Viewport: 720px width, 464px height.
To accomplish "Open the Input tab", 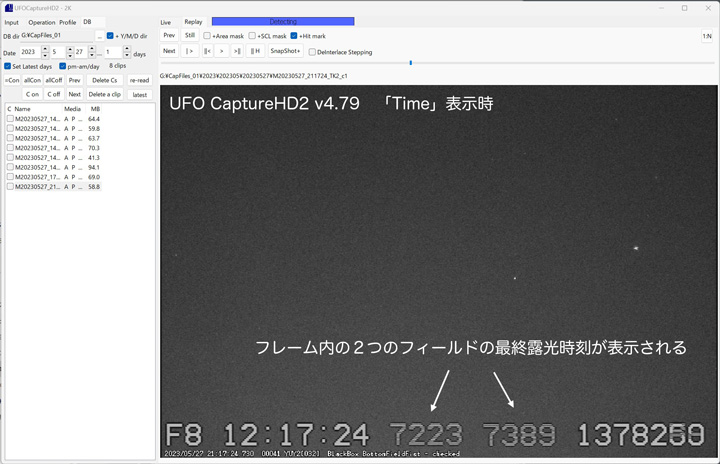I will click(11, 23).
